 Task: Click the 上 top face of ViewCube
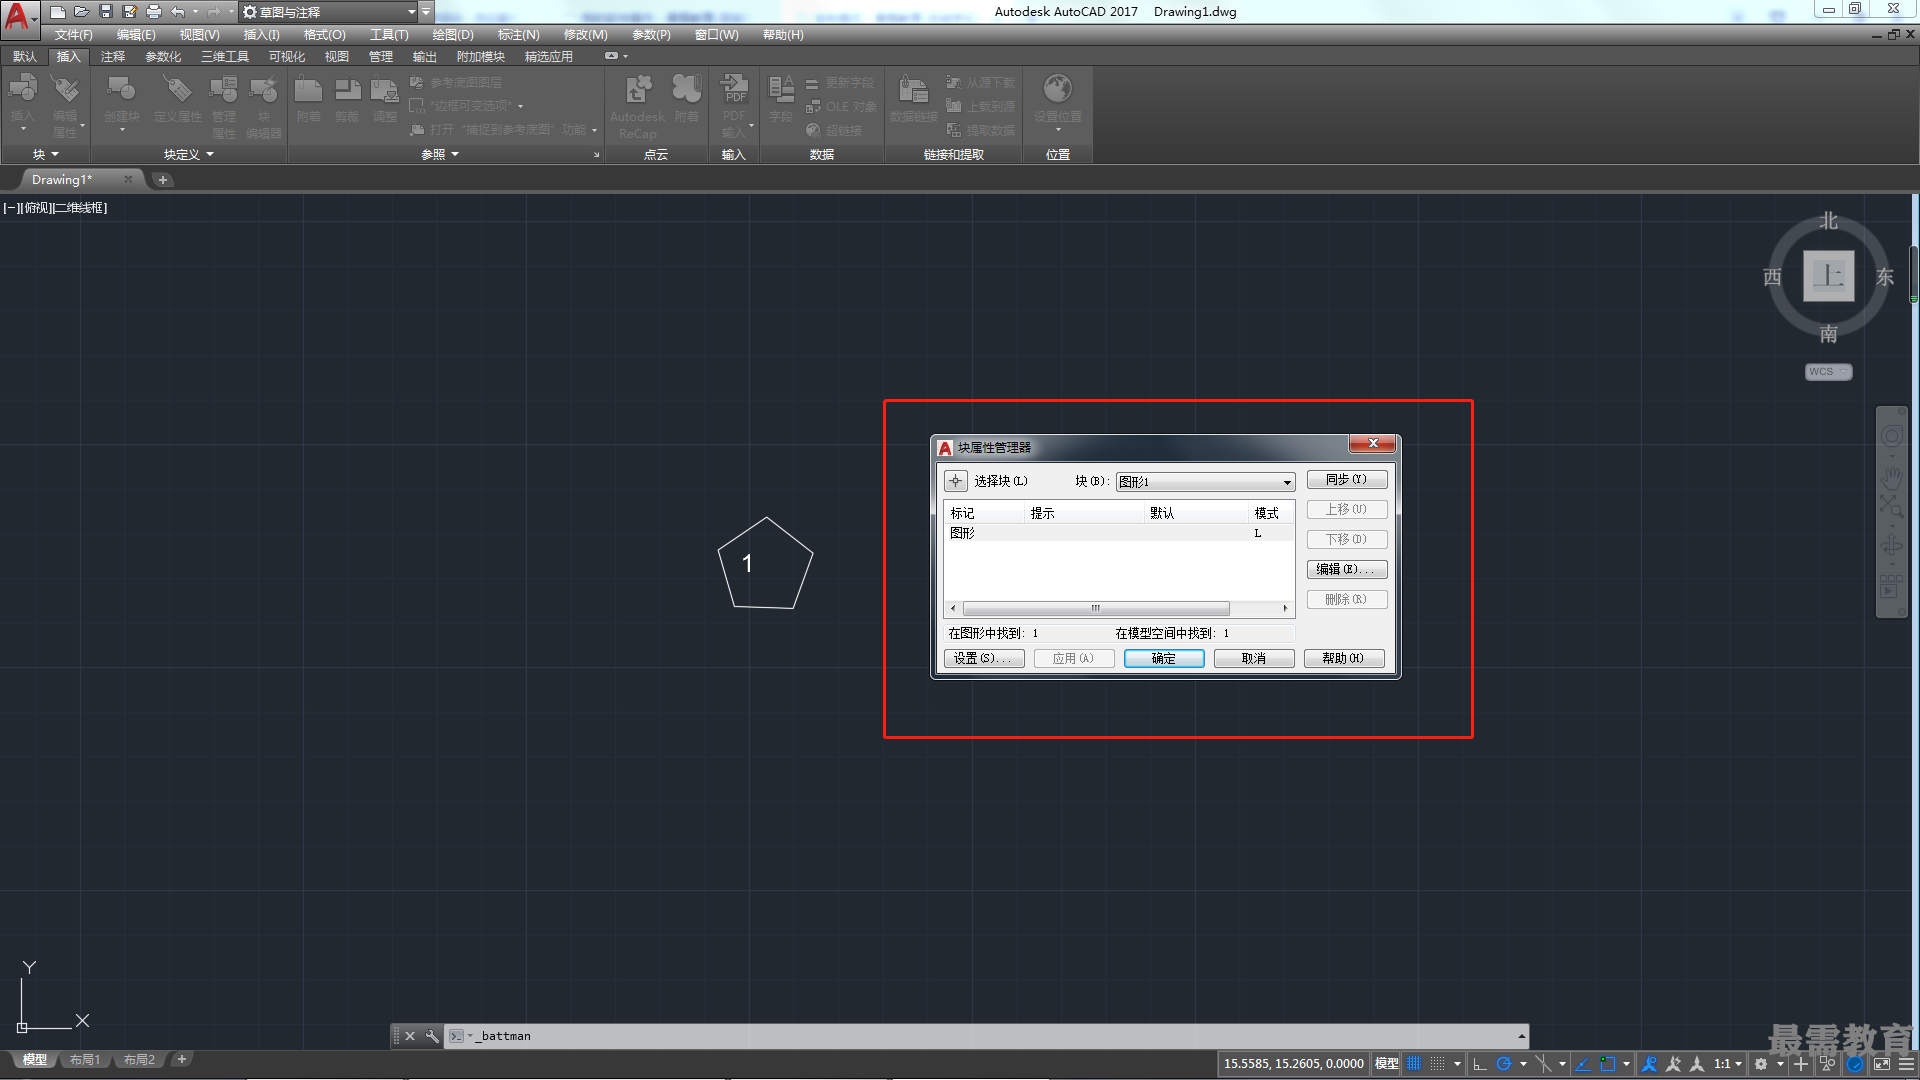coord(1828,276)
